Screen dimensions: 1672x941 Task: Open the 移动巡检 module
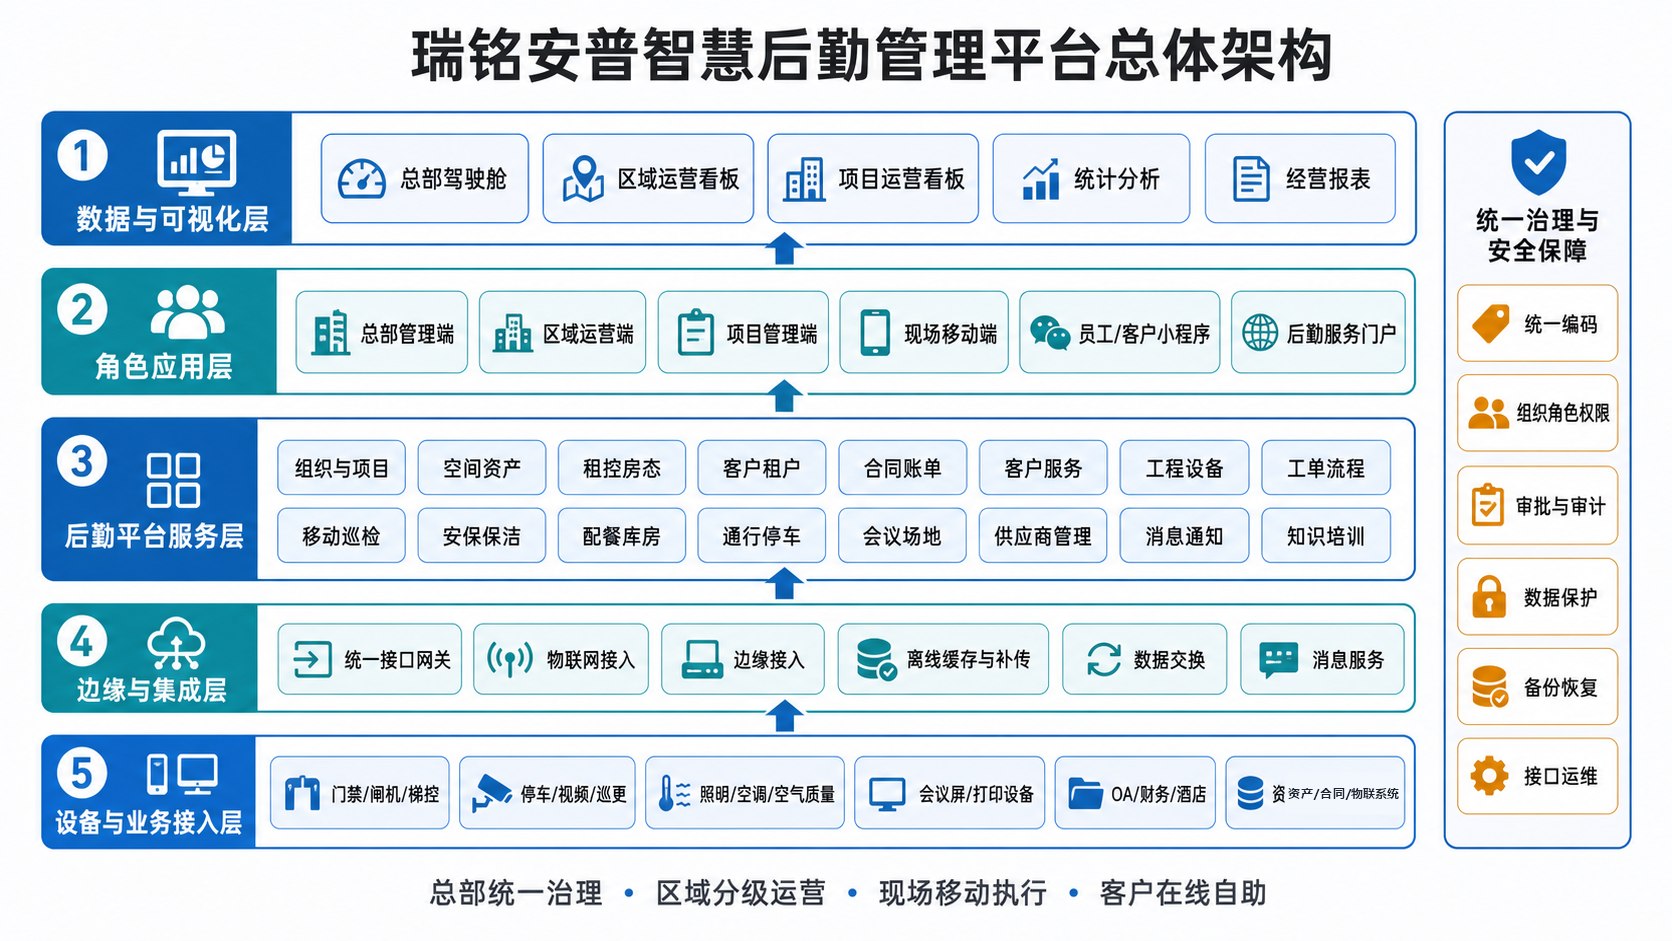pyautogui.click(x=341, y=536)
